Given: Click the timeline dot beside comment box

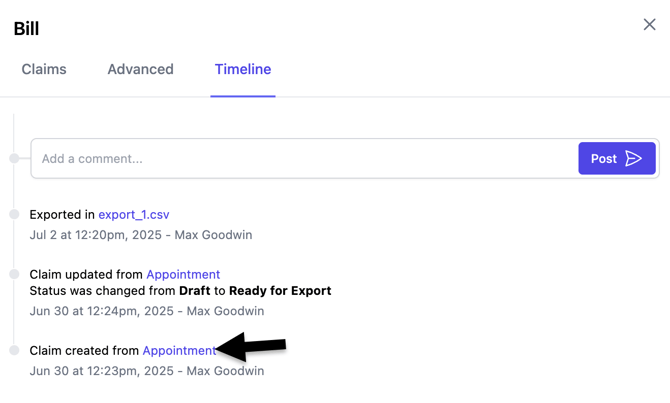Looking at the screenshot, I should click(14, 158).
